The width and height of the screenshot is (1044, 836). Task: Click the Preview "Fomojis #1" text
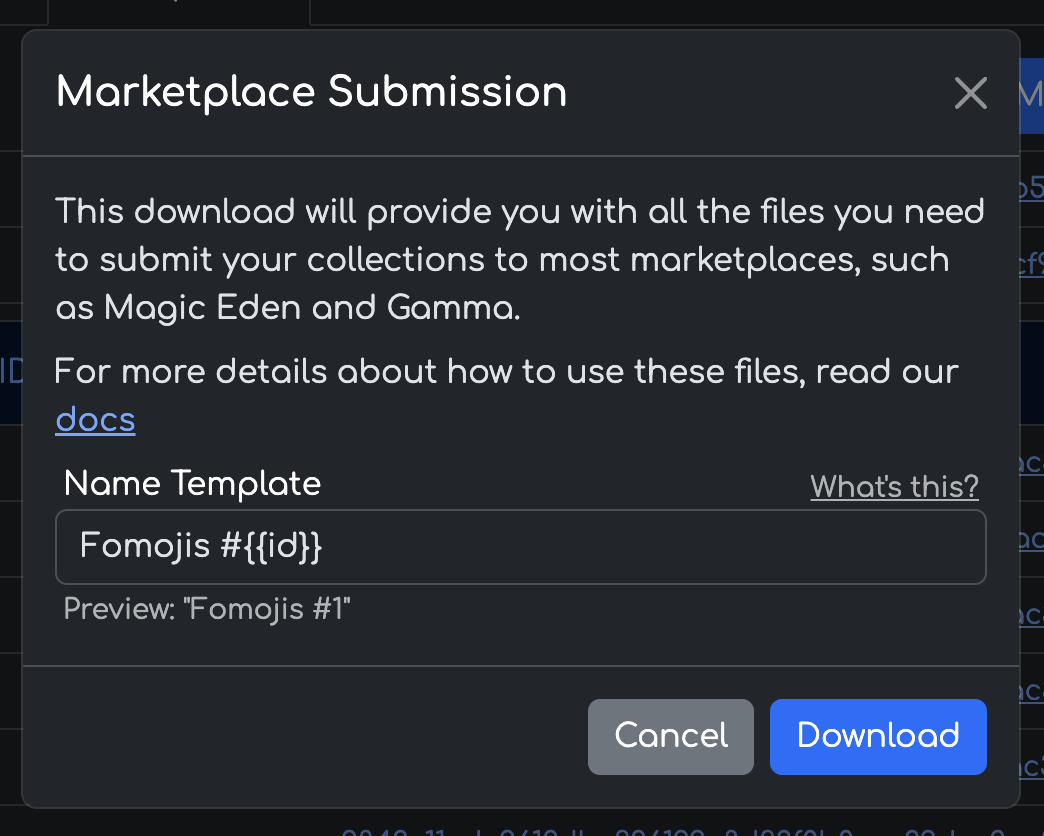[207, 609]
